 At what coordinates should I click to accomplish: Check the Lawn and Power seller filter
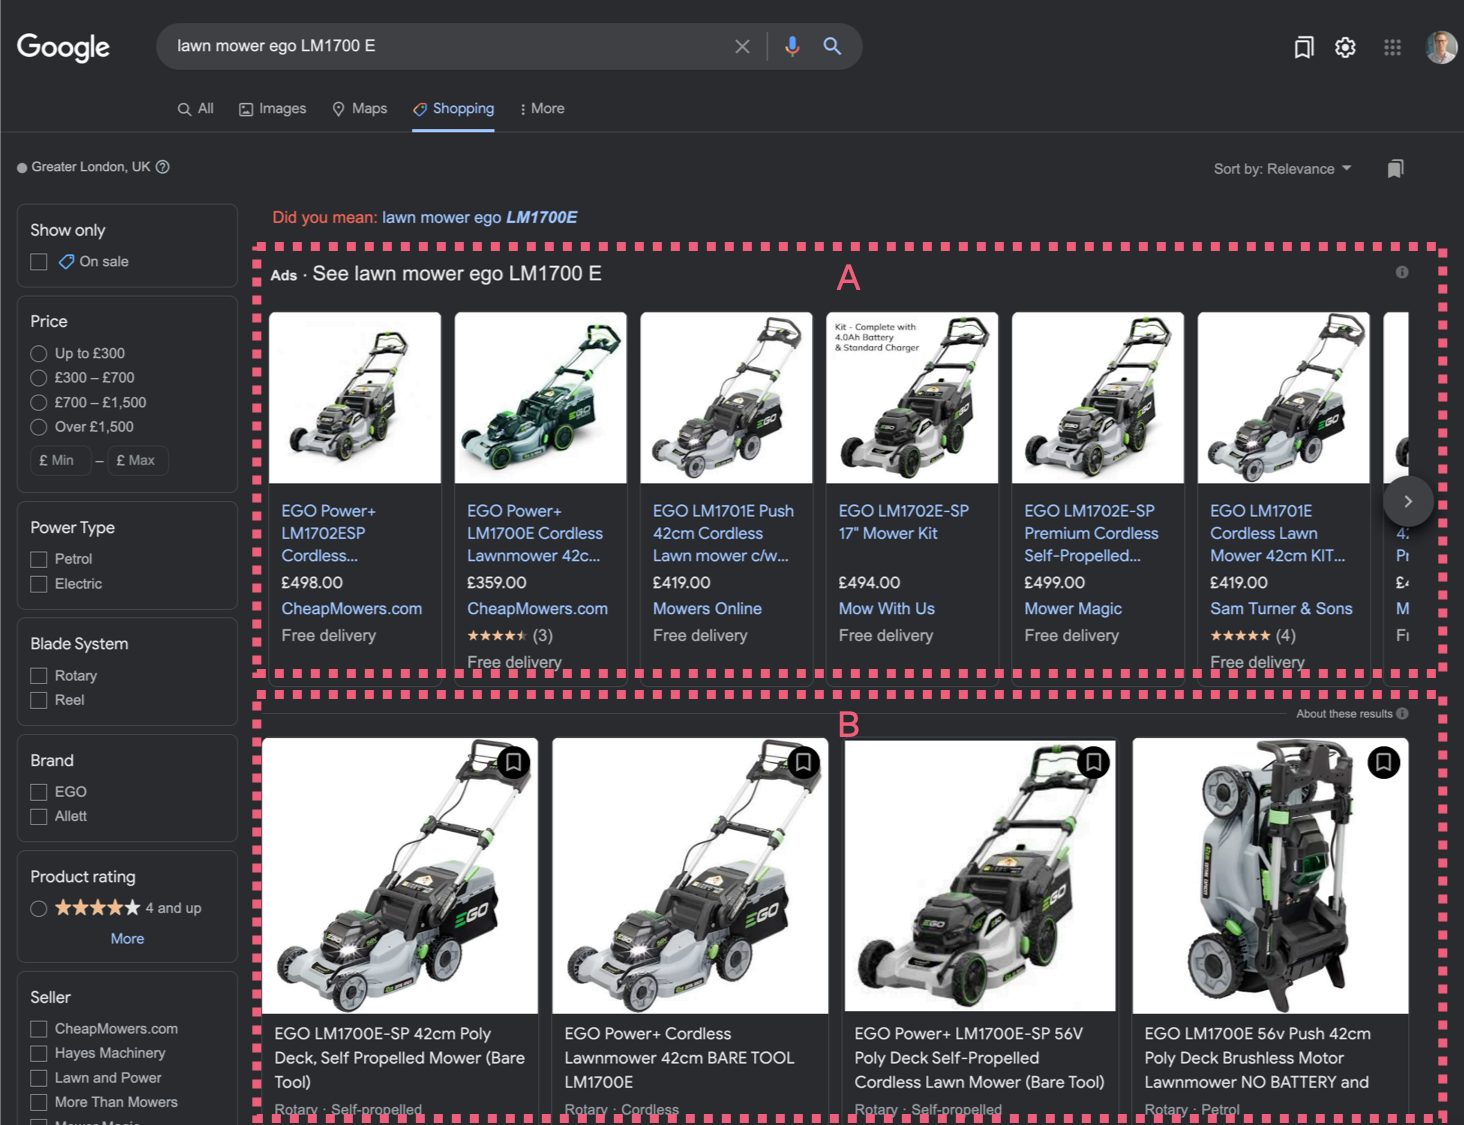point(39,1078)
